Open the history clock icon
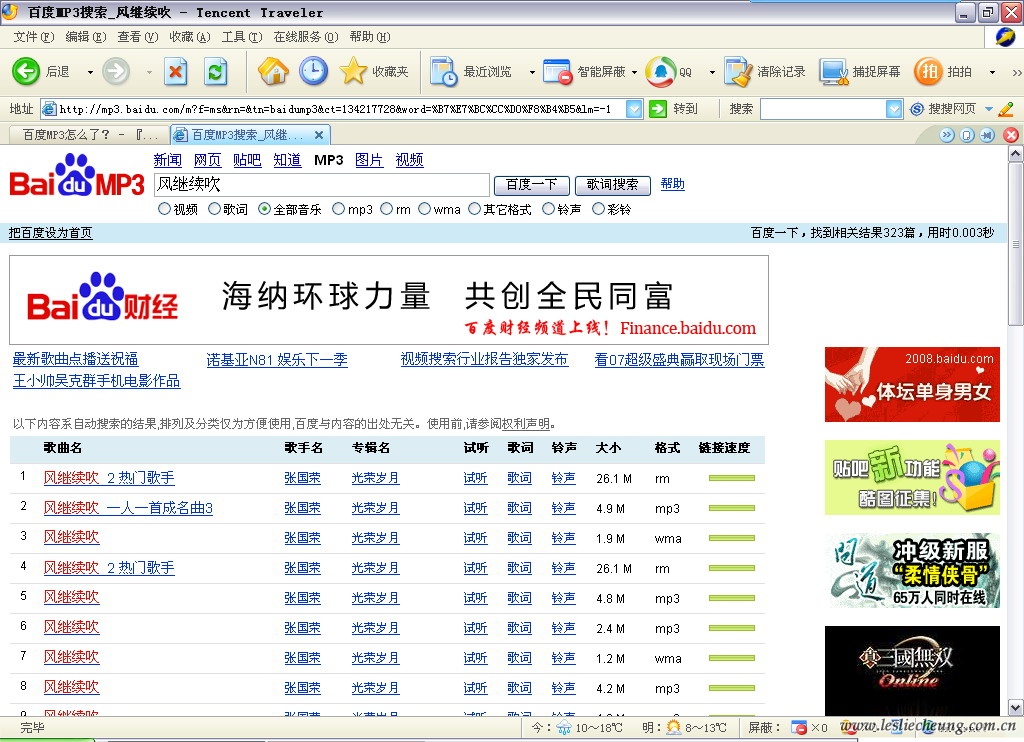Screen dimensions: 1024x742 (x=313, y=71)
